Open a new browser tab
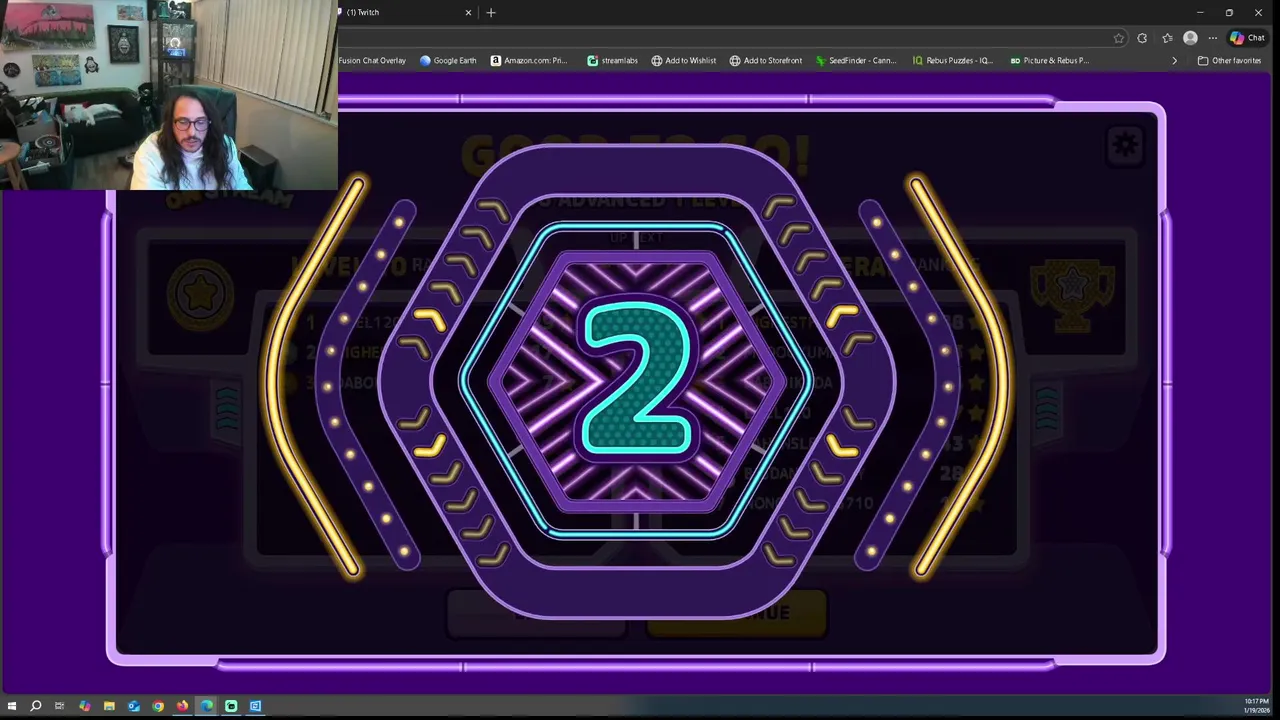The height and width of the screenshot is (720, 1280). point(491,12)
